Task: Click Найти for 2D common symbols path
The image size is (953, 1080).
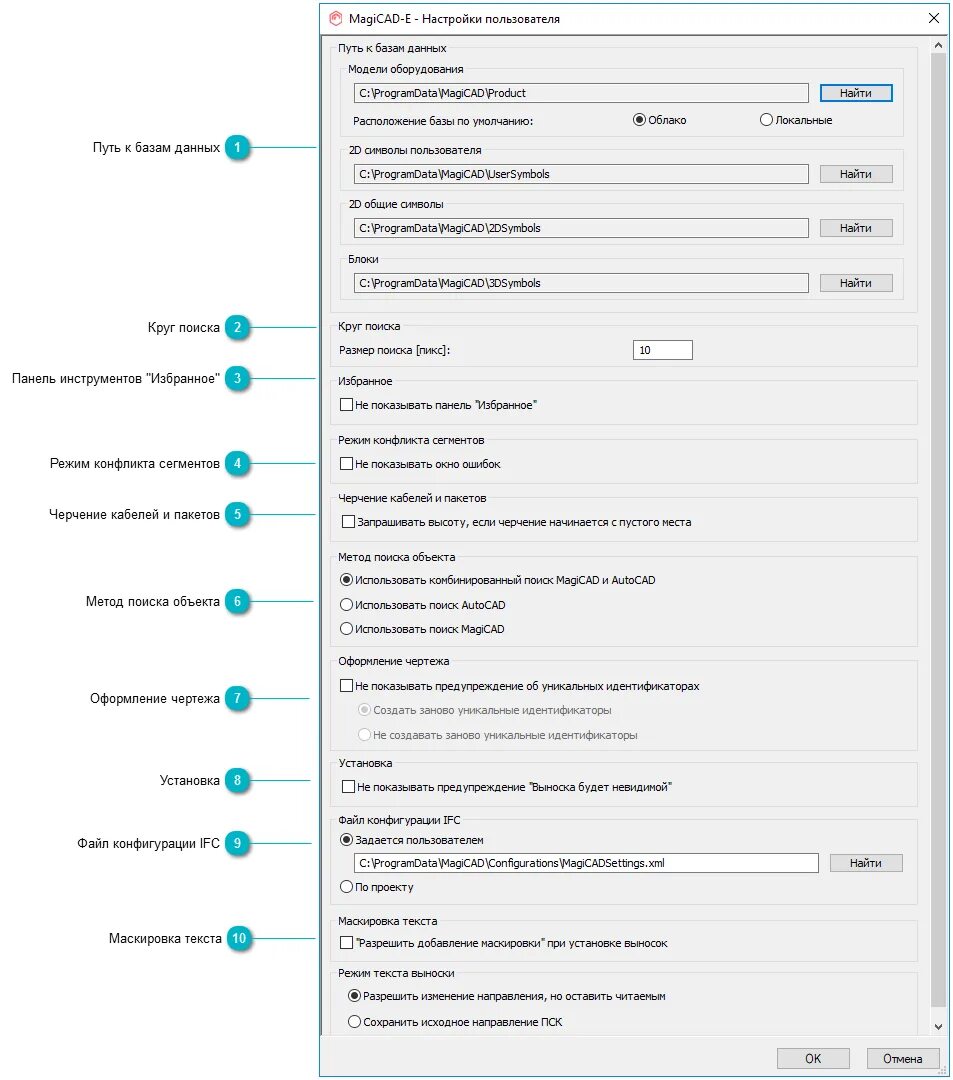Action: click(x=856, y=228)
